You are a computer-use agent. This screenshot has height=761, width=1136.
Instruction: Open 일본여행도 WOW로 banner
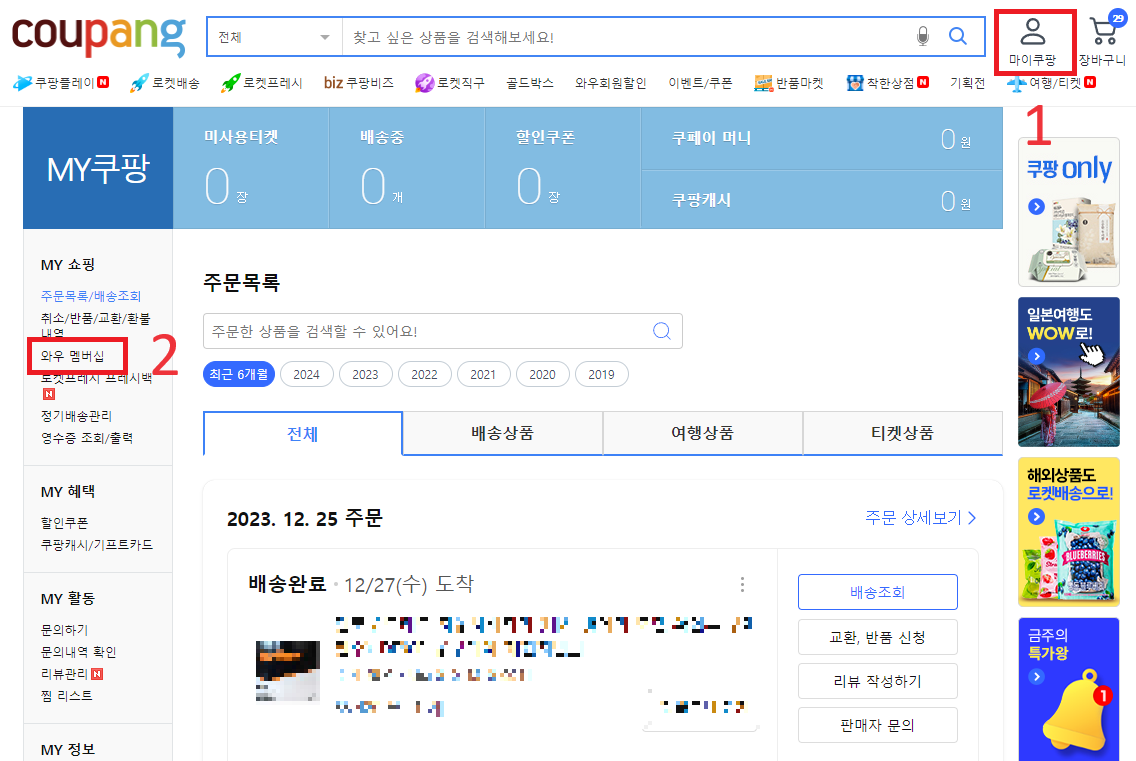point(1069,372)
